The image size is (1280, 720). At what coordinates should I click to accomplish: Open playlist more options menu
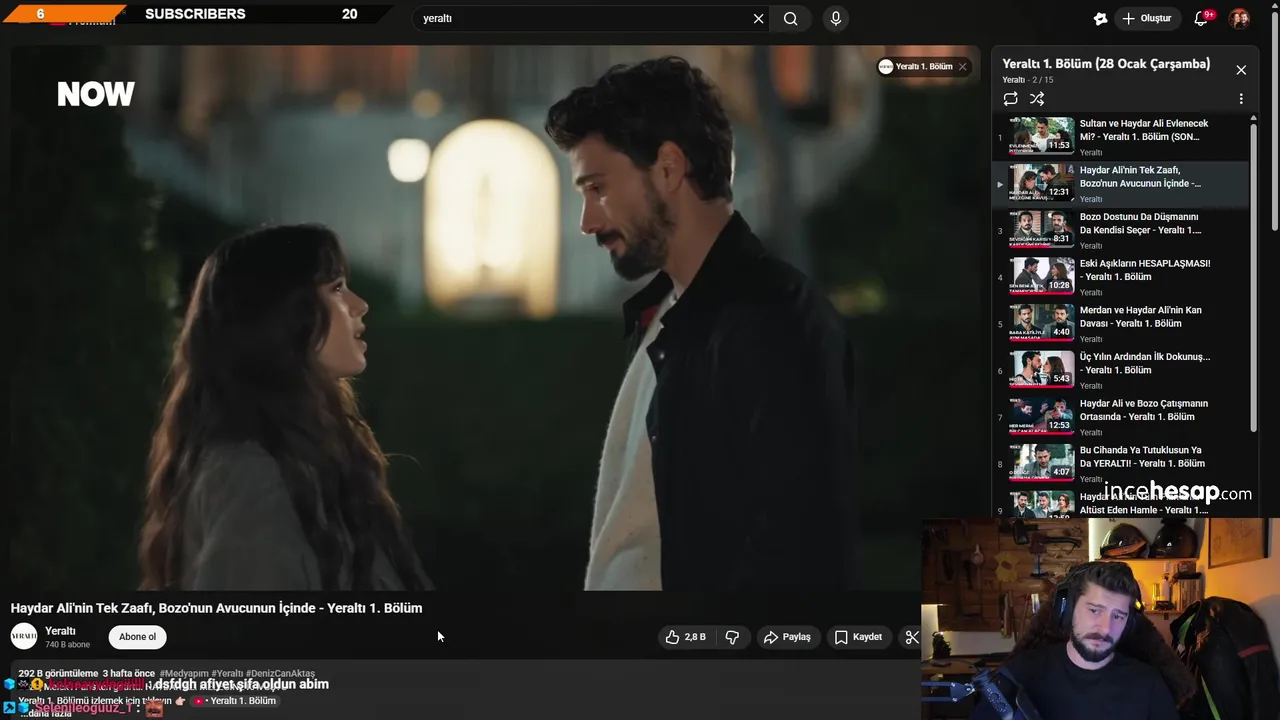pos(1241,99)
